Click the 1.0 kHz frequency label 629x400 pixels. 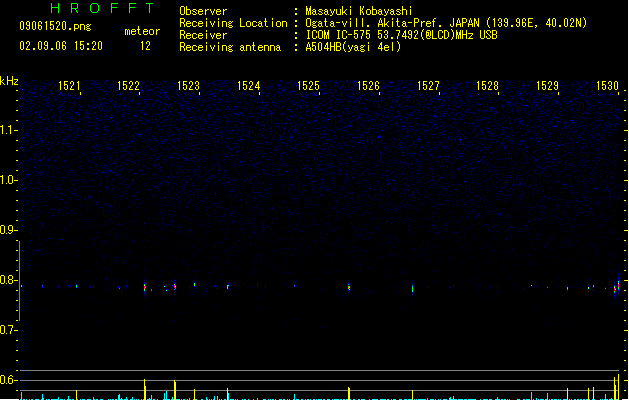click(x=8, y=180)
